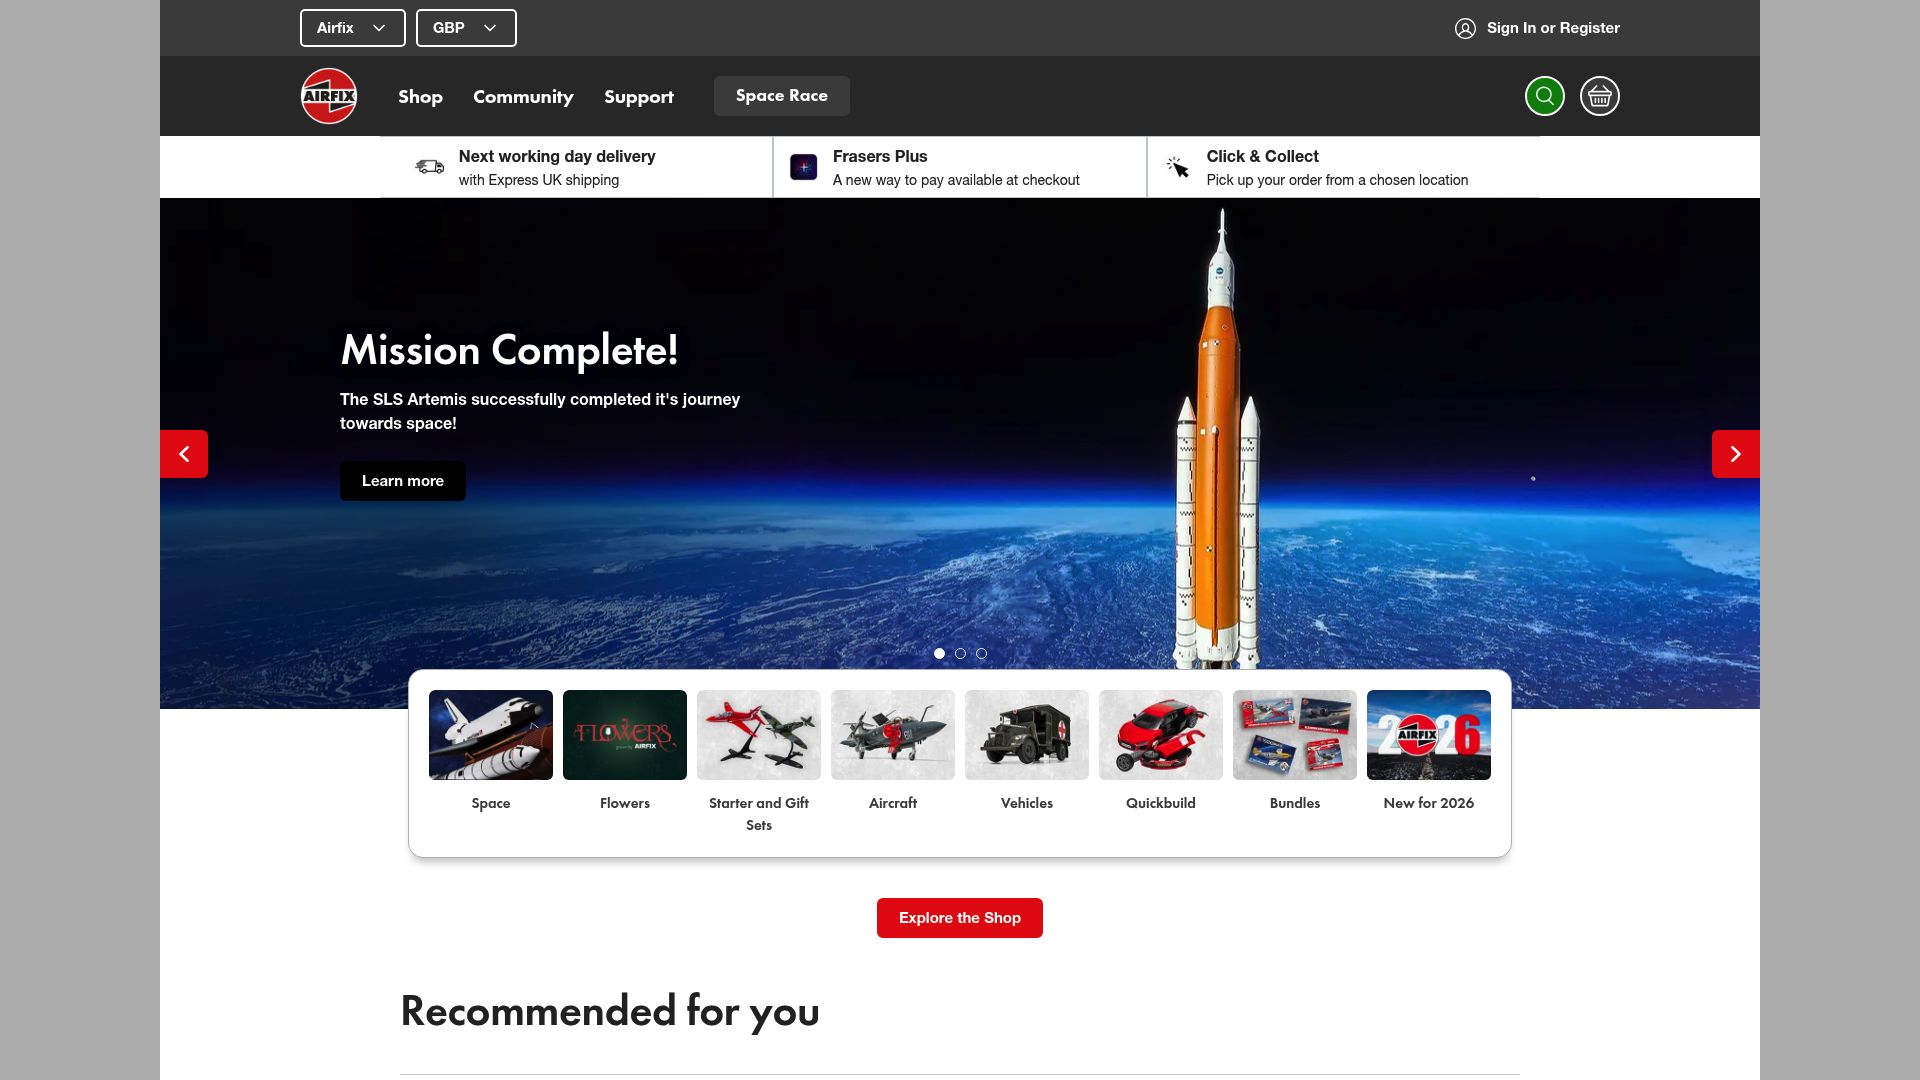Open the Airfix brand dropdown
The width and height of the screenshot is (1920, 1080).
tap(352, 28)
